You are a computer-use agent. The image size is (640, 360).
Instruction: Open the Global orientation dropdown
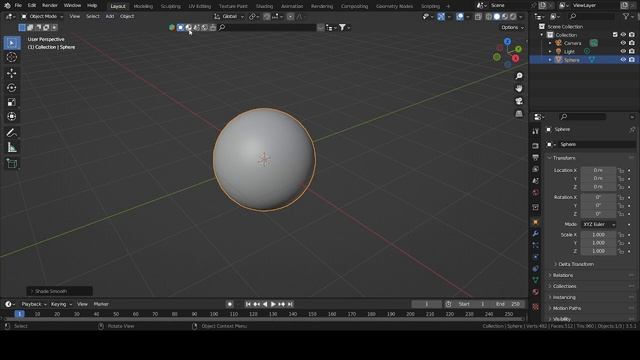pyautogui.click(x=229, y=16)
